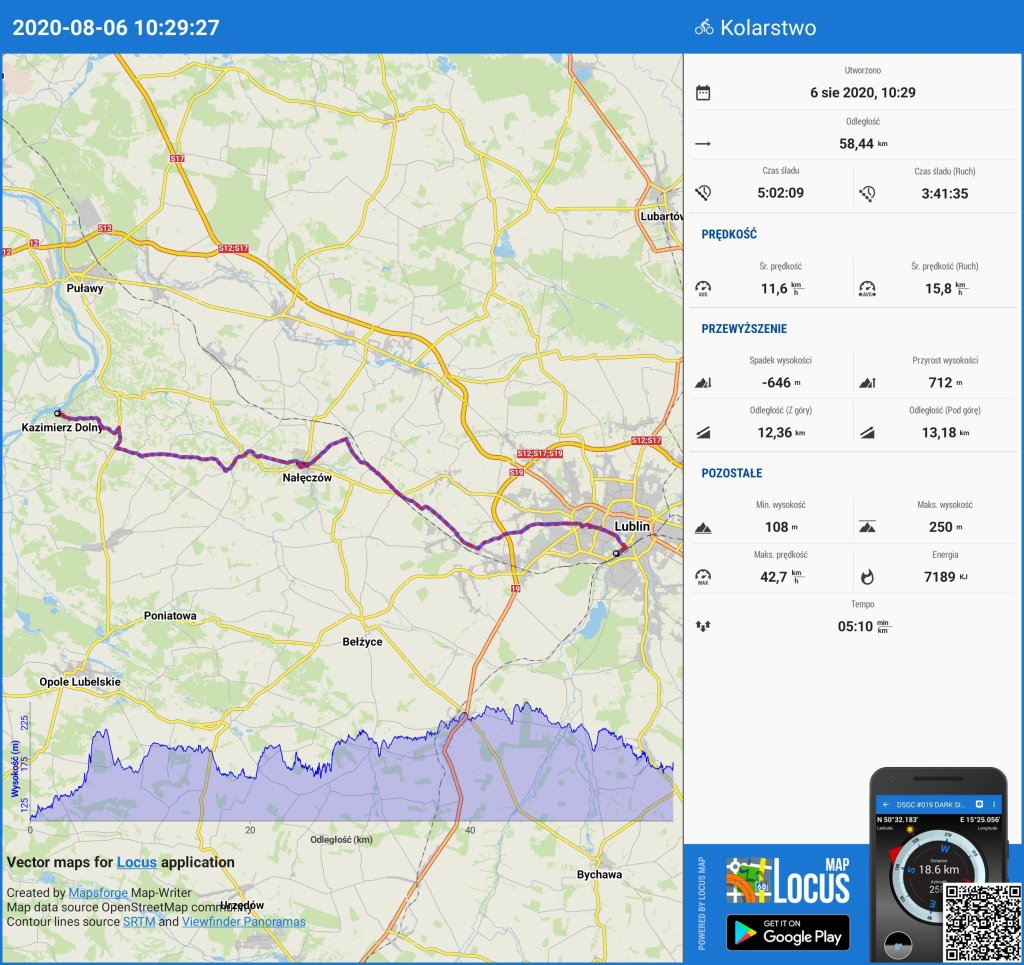Click the elevation gain icon beside 712 m
1024x965 pixels.
pyautogui.click(x=866, y=382)
